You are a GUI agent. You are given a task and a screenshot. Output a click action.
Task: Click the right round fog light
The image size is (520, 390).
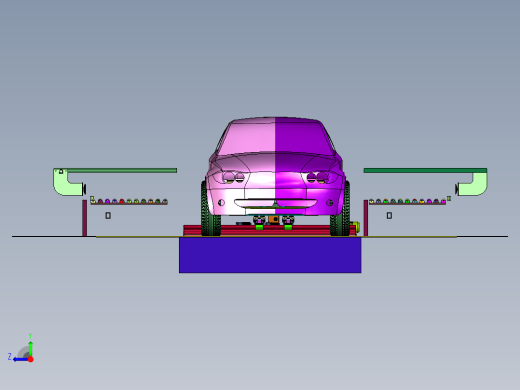329,203
